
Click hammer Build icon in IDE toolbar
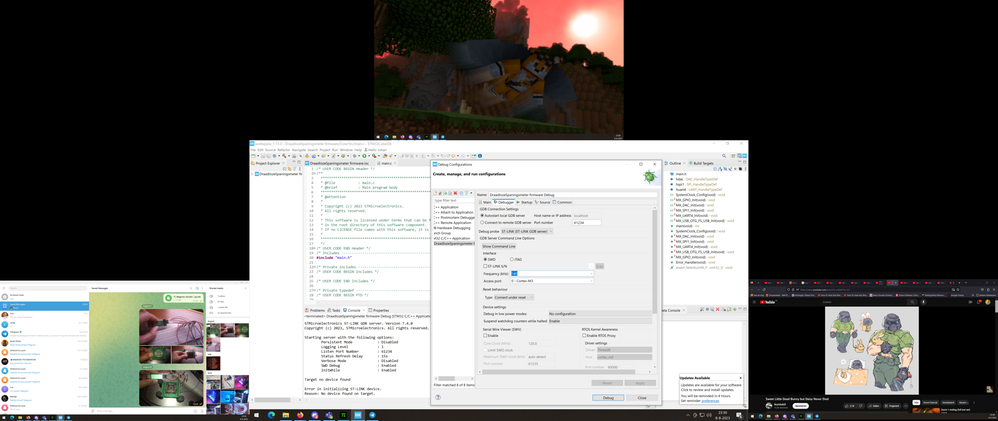pos(285,156)
